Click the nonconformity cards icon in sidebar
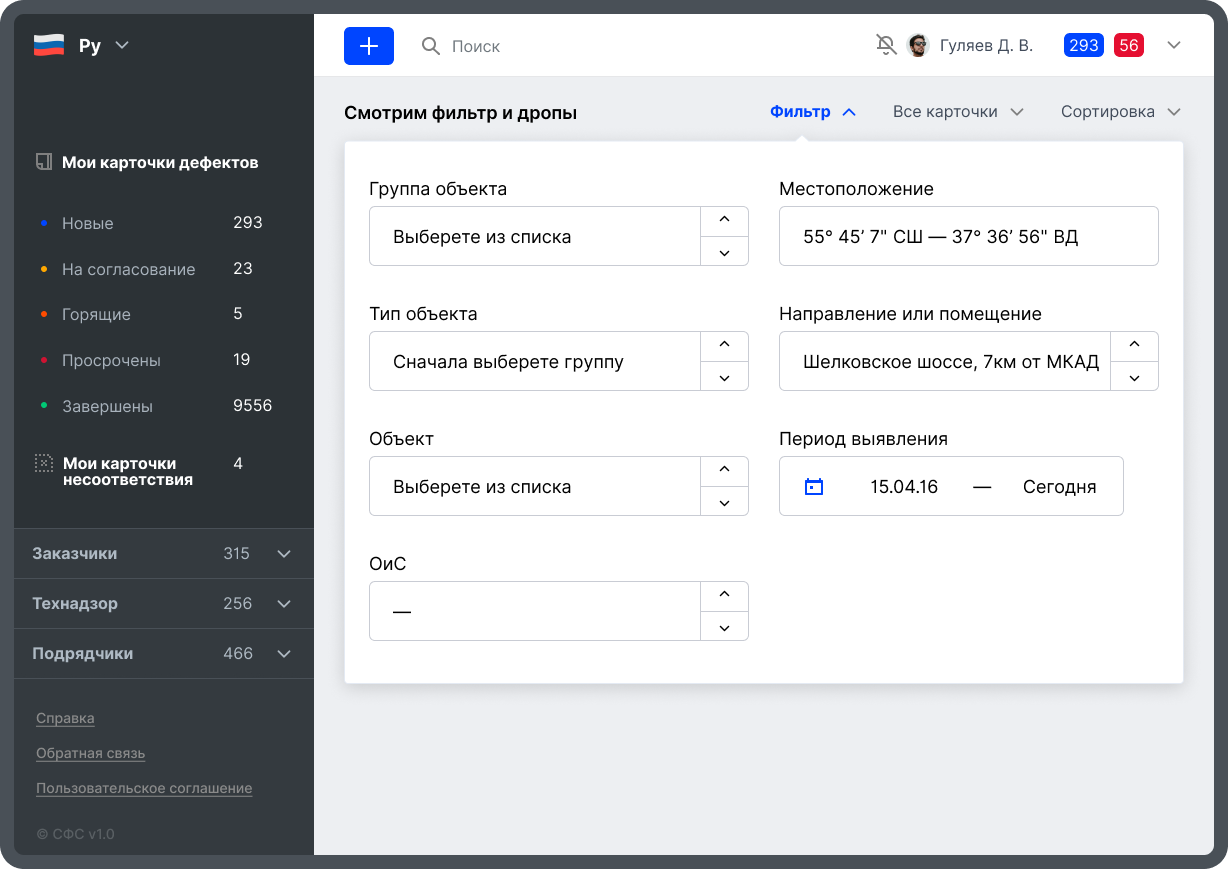 point(44,463)
